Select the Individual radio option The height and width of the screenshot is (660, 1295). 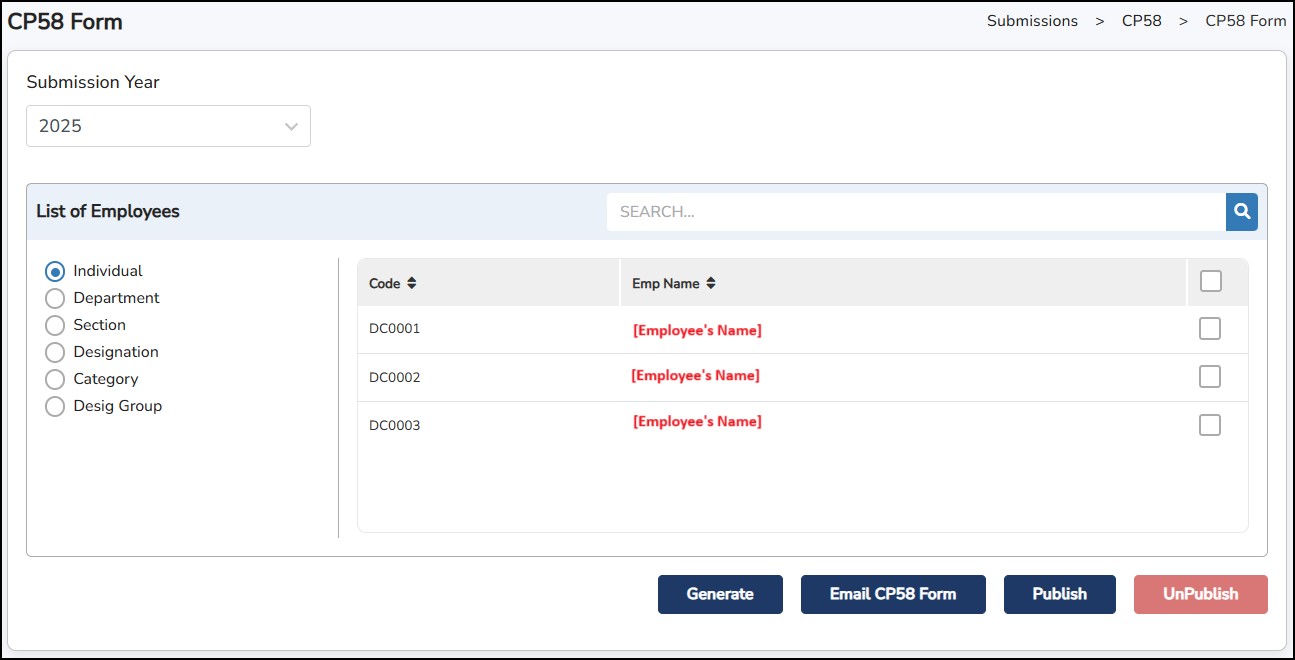pos(55,271)
